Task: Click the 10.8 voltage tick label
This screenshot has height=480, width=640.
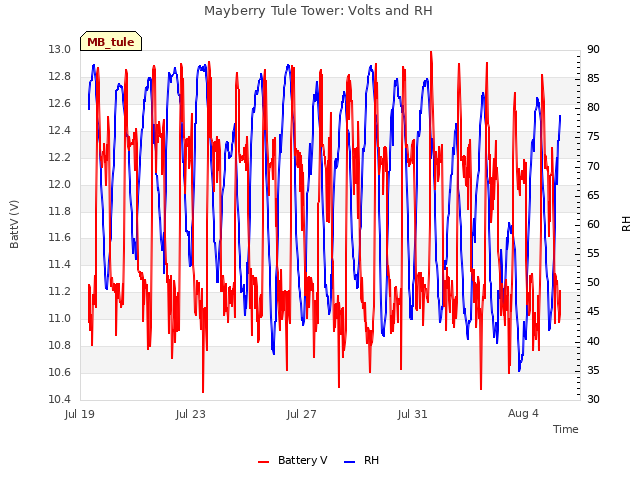Action: coord(60,345)
